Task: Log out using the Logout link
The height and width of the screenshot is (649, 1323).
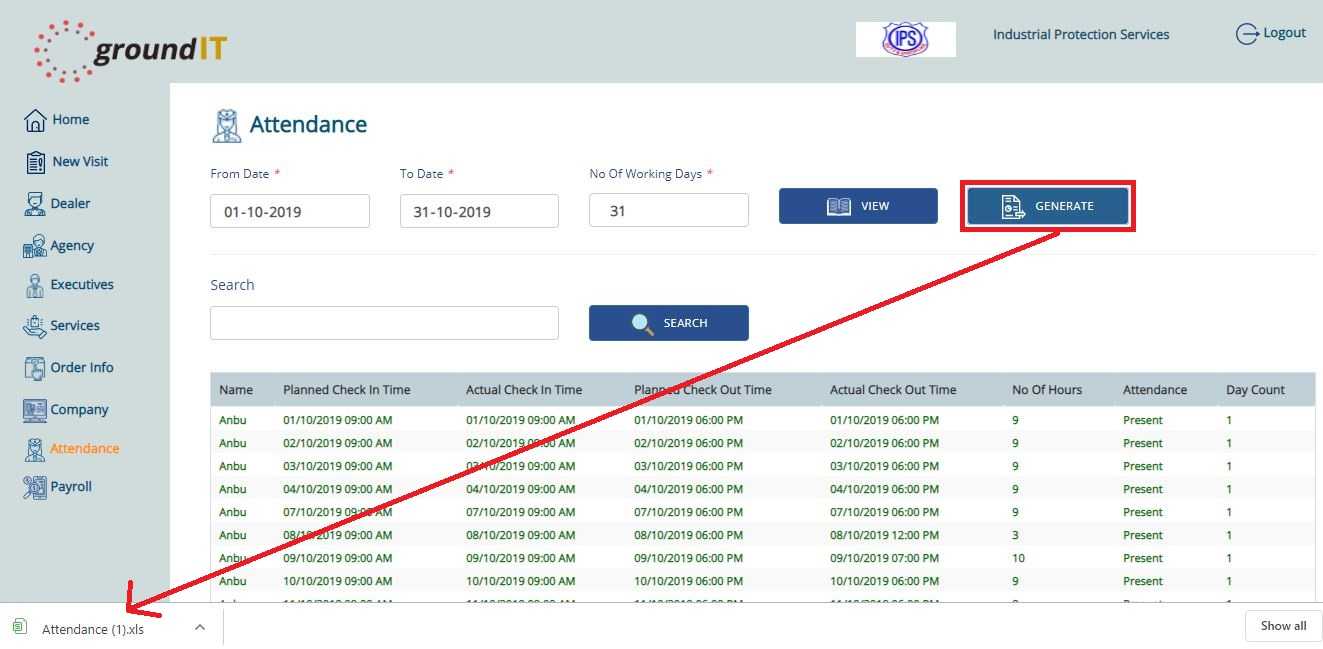Action: coord(1271,33)
